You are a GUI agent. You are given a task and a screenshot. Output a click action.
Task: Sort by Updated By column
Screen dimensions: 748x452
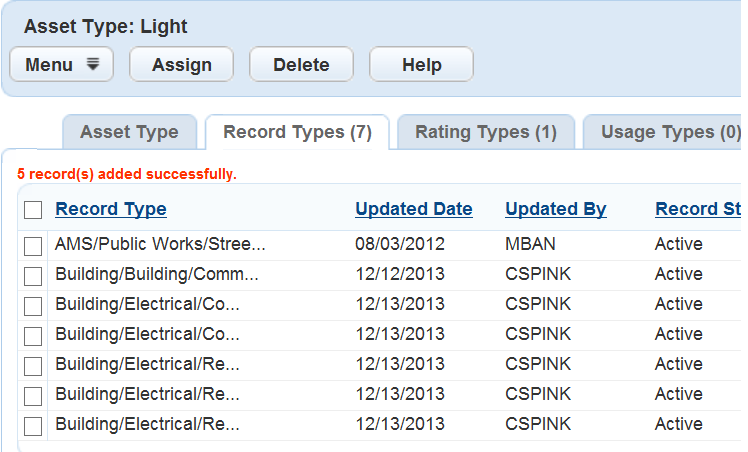(x=556, y=209)
